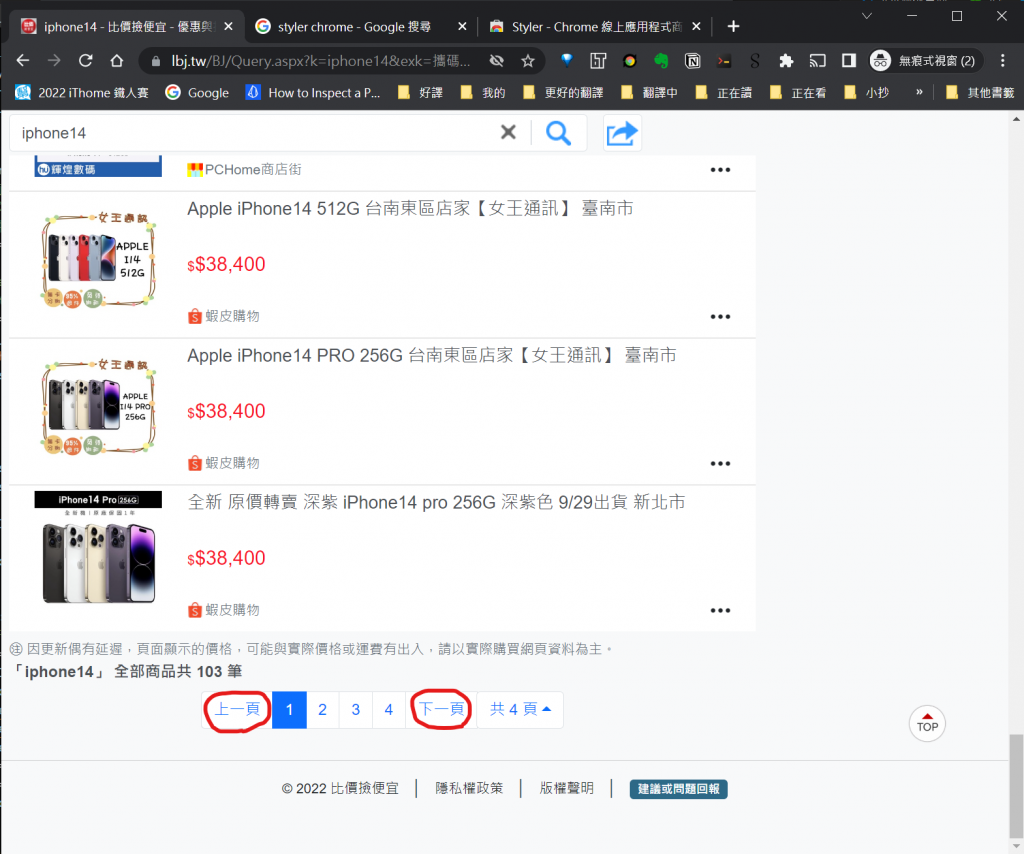Image resolution: width=1024 pixels, height=854 pixels.
Task: Open the tab search chevron
Action: (867, 16)
